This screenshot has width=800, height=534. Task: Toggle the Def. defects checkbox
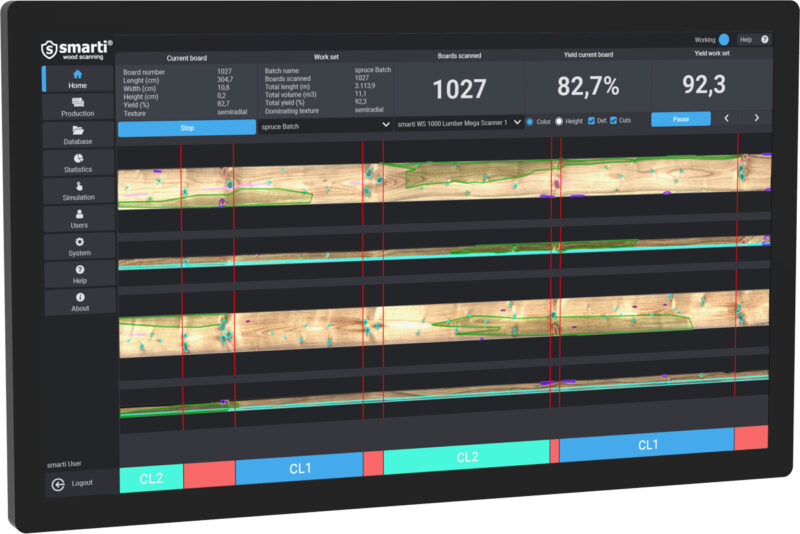pos(591,121)
